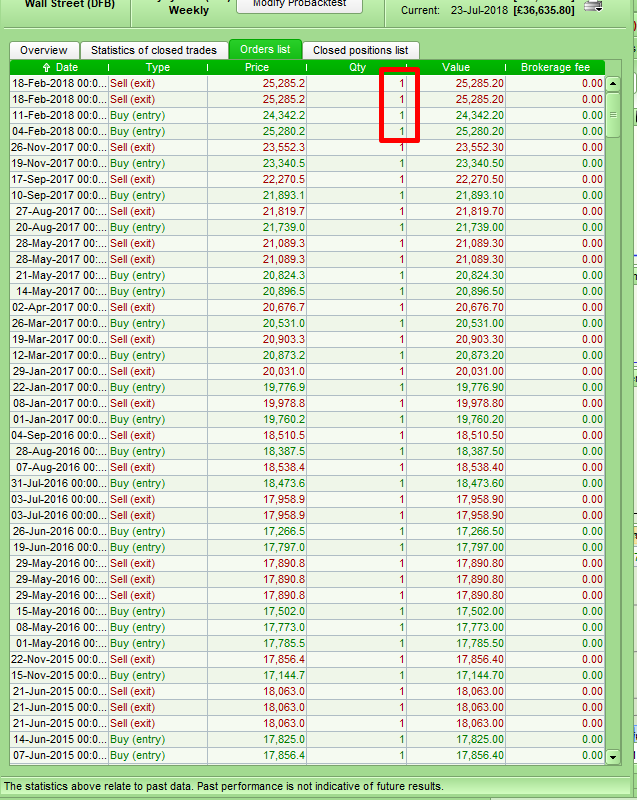Image resolution: width=637 pixels, height=800 pixels.
Task: Click the Current date 23-Jul-2018
Action: [x=480, y=10]
